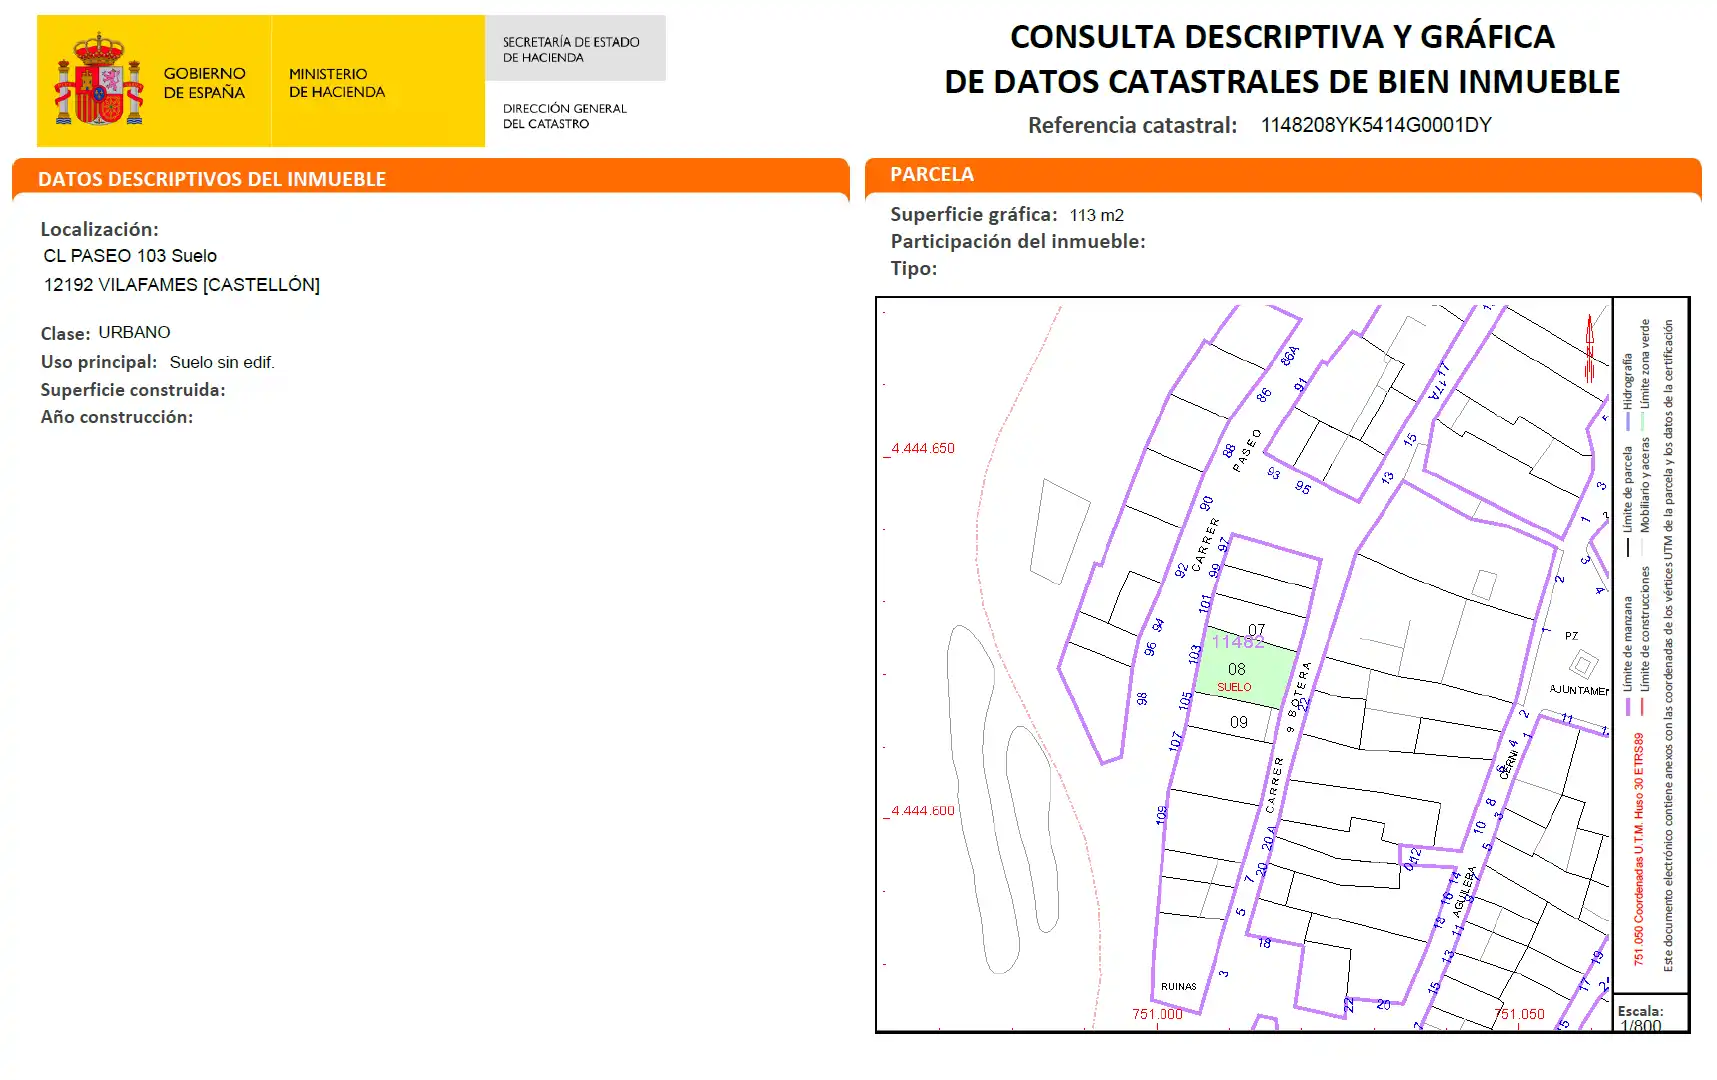This screenshot has width=1717, height=1080.
Task: Click the Uso principal label
Action: click(99, 362)
